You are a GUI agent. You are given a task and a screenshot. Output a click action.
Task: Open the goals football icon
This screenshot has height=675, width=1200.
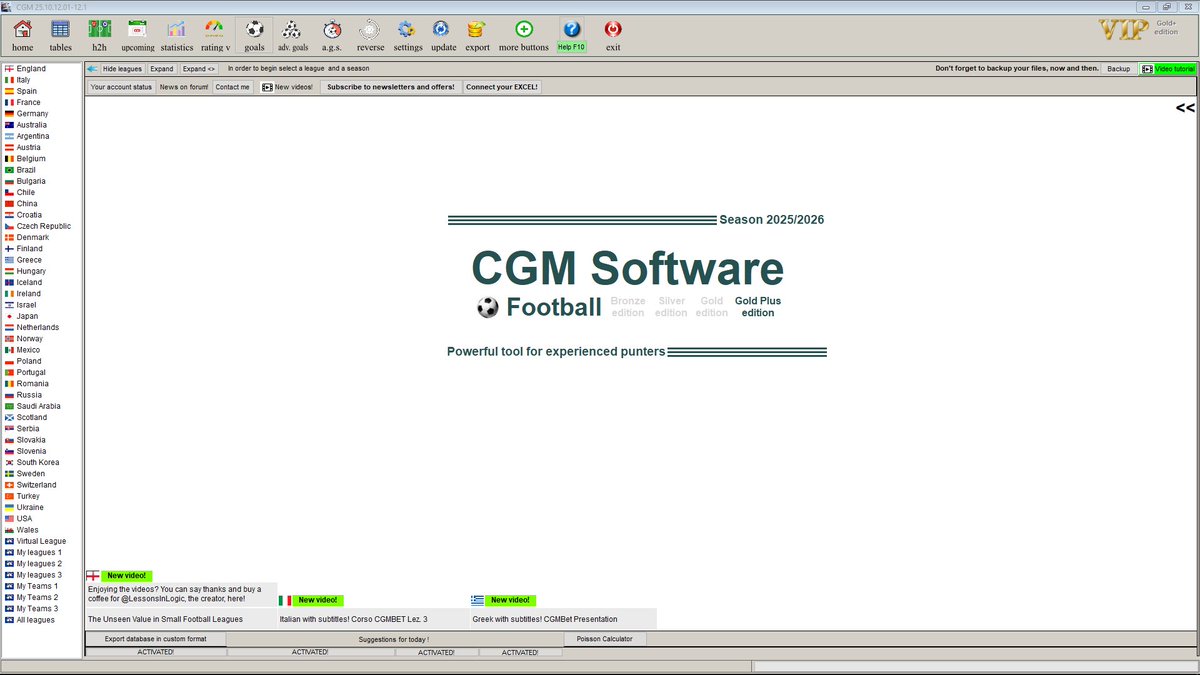(254, 35)
